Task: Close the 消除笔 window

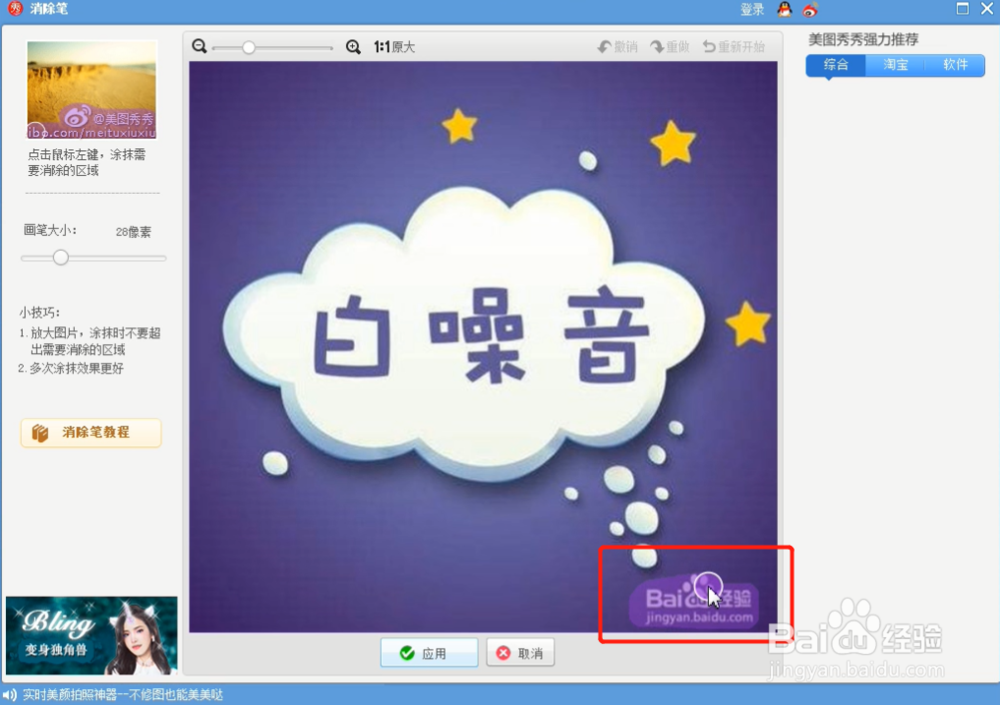Action: [987, 8]
